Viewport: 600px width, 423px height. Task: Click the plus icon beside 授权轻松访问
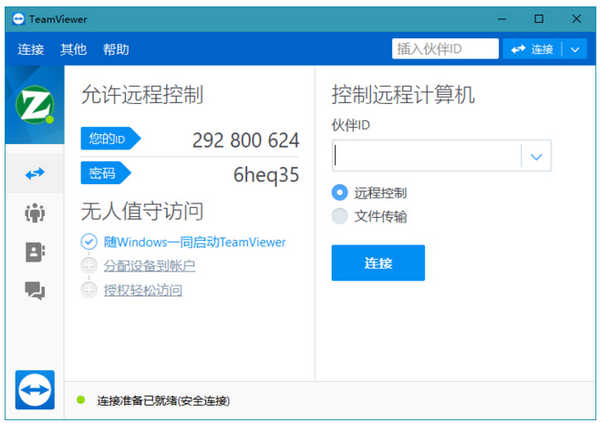tap(89, 289)
